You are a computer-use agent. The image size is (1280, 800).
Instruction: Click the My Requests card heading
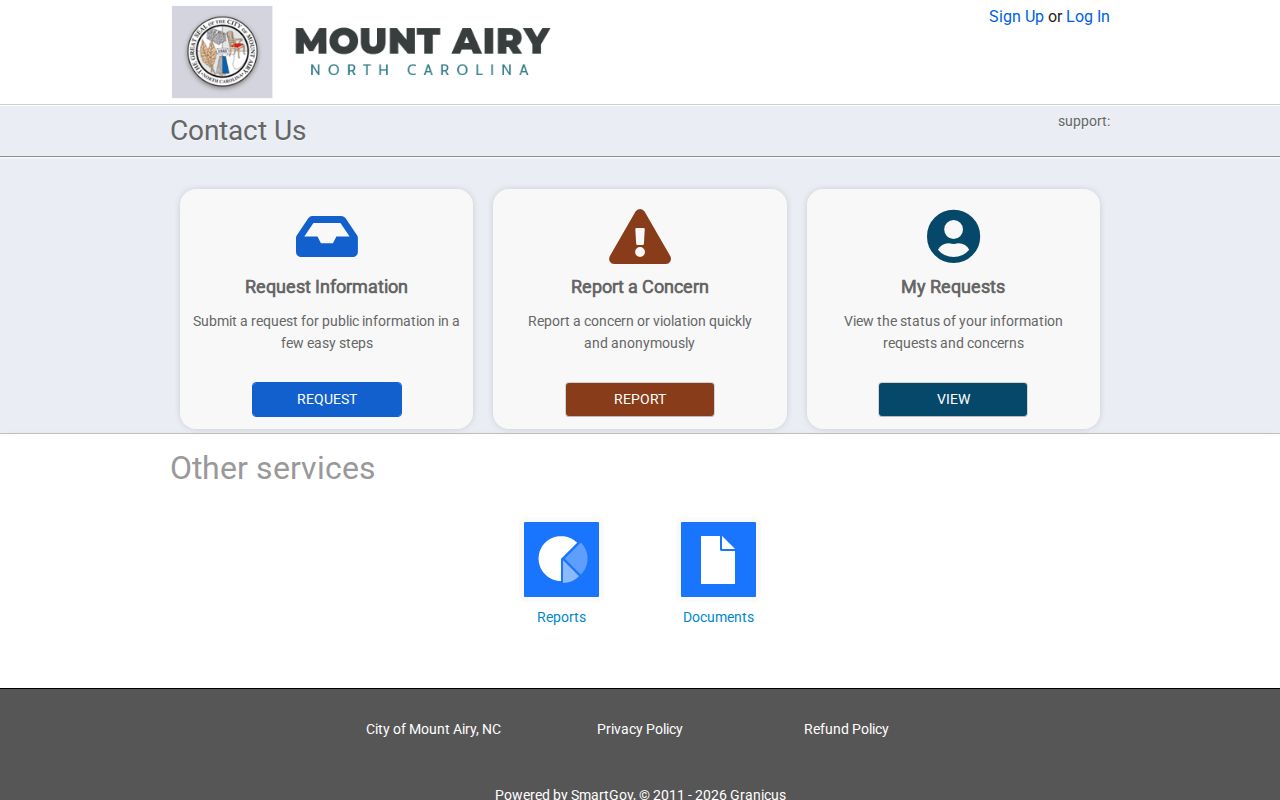[953, 287]
